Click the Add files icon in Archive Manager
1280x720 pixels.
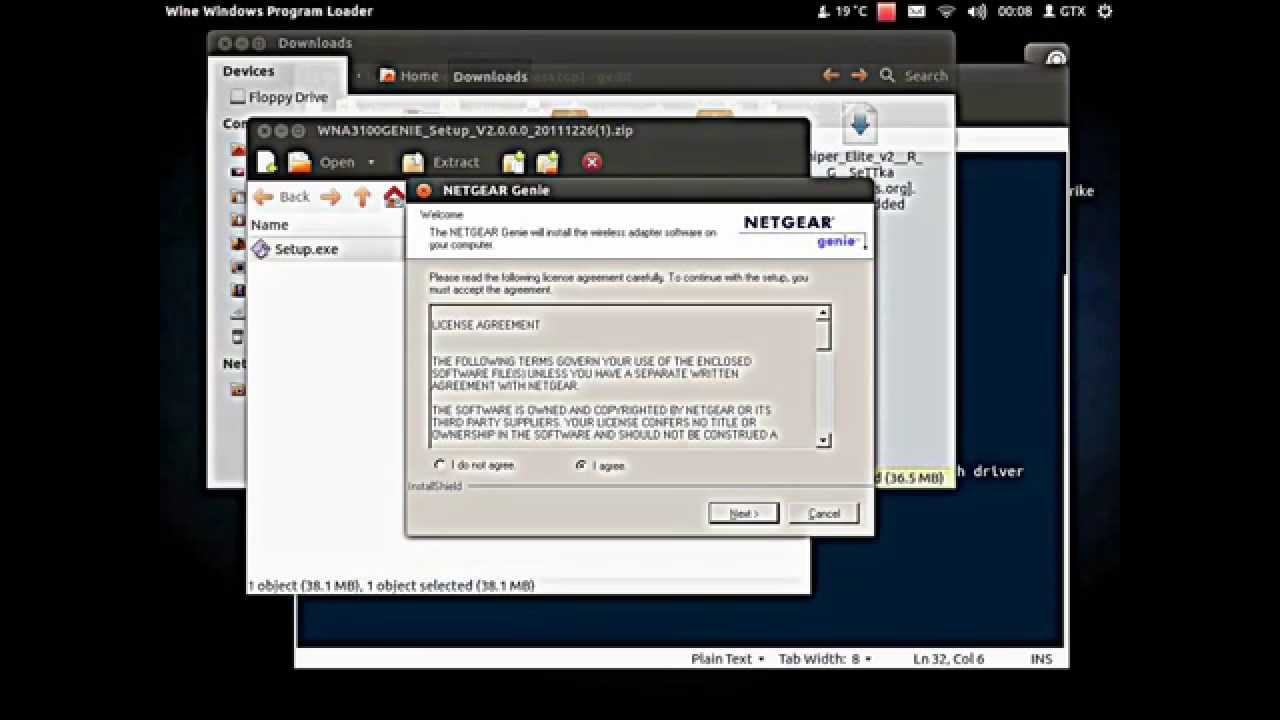(513, 162)
